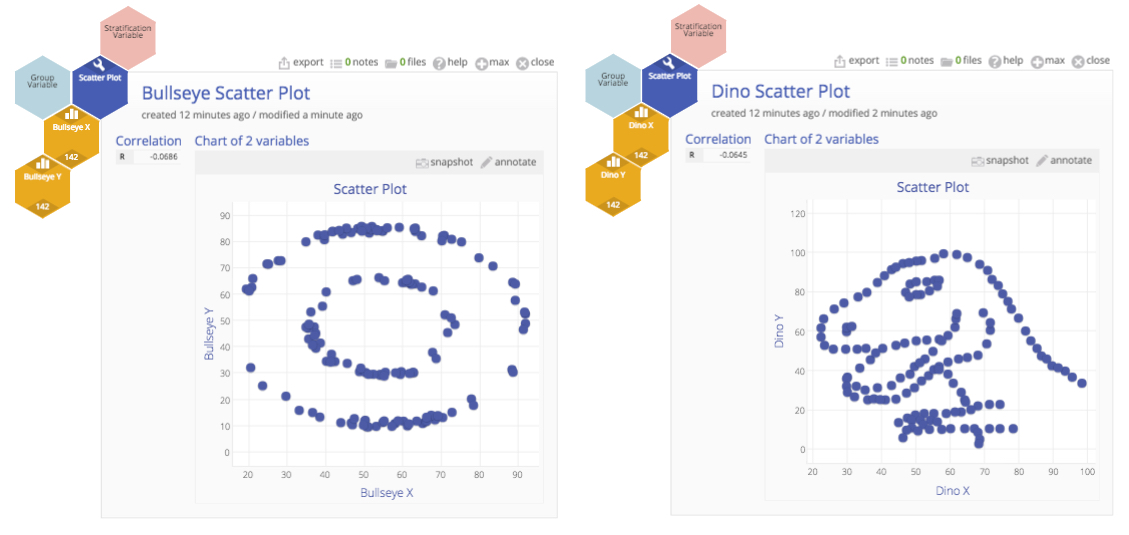Open notes for Dino Scatter Plot
This screenshot has height=535, width=1129.
click(x=909, y=61)
